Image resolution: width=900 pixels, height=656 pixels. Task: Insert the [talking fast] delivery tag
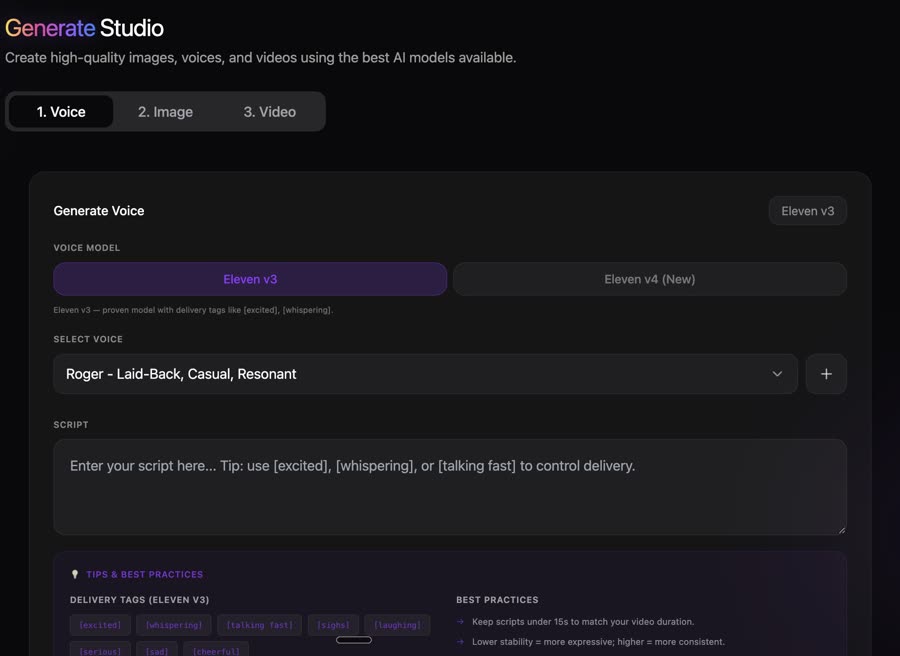[x=259, y=625]
